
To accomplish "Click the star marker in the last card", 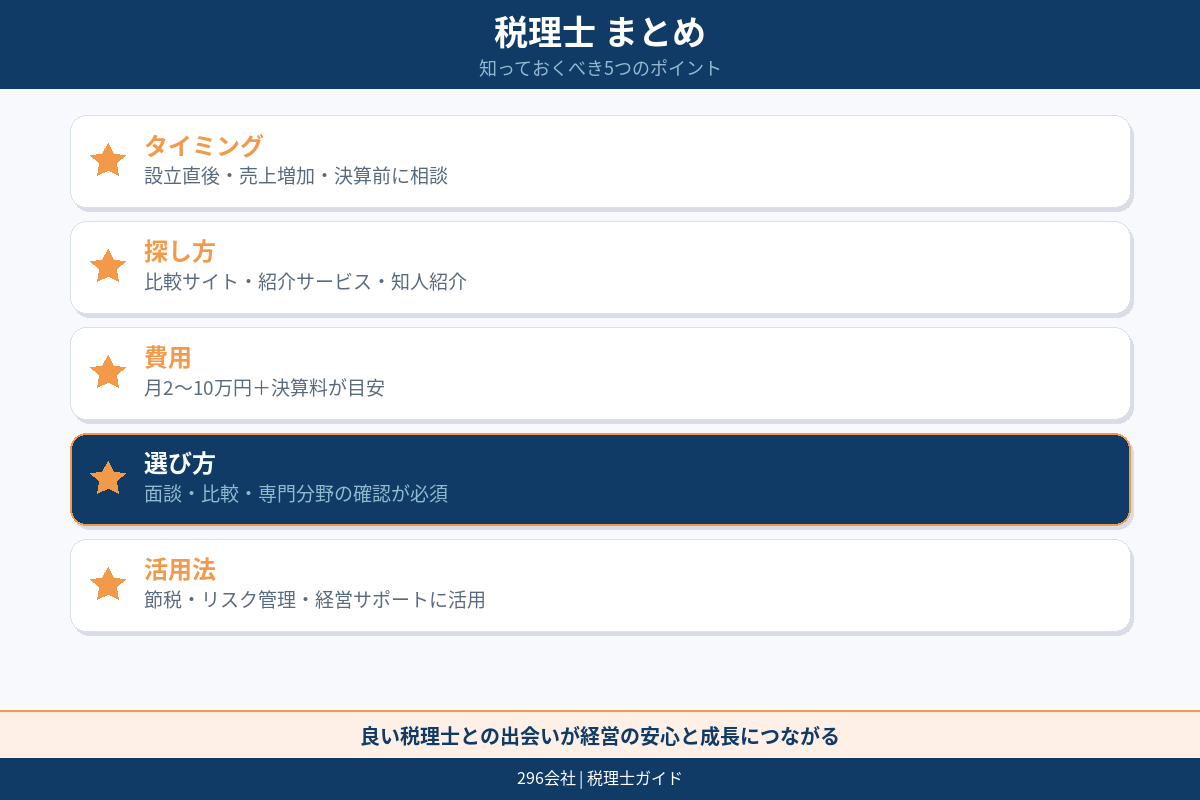I will point(107,584).
